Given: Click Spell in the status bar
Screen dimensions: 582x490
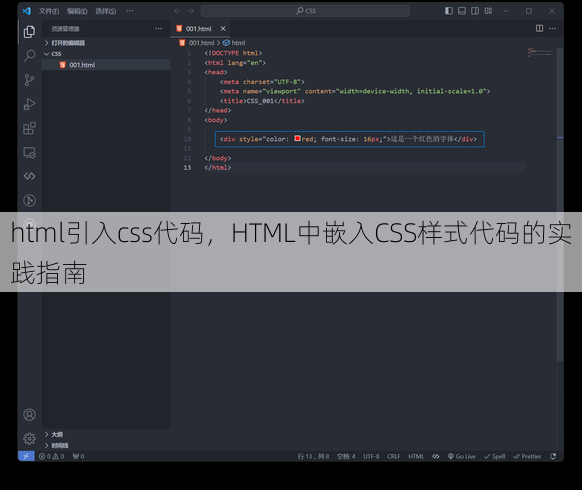Looking at the screenshot, I should [494, 456].
